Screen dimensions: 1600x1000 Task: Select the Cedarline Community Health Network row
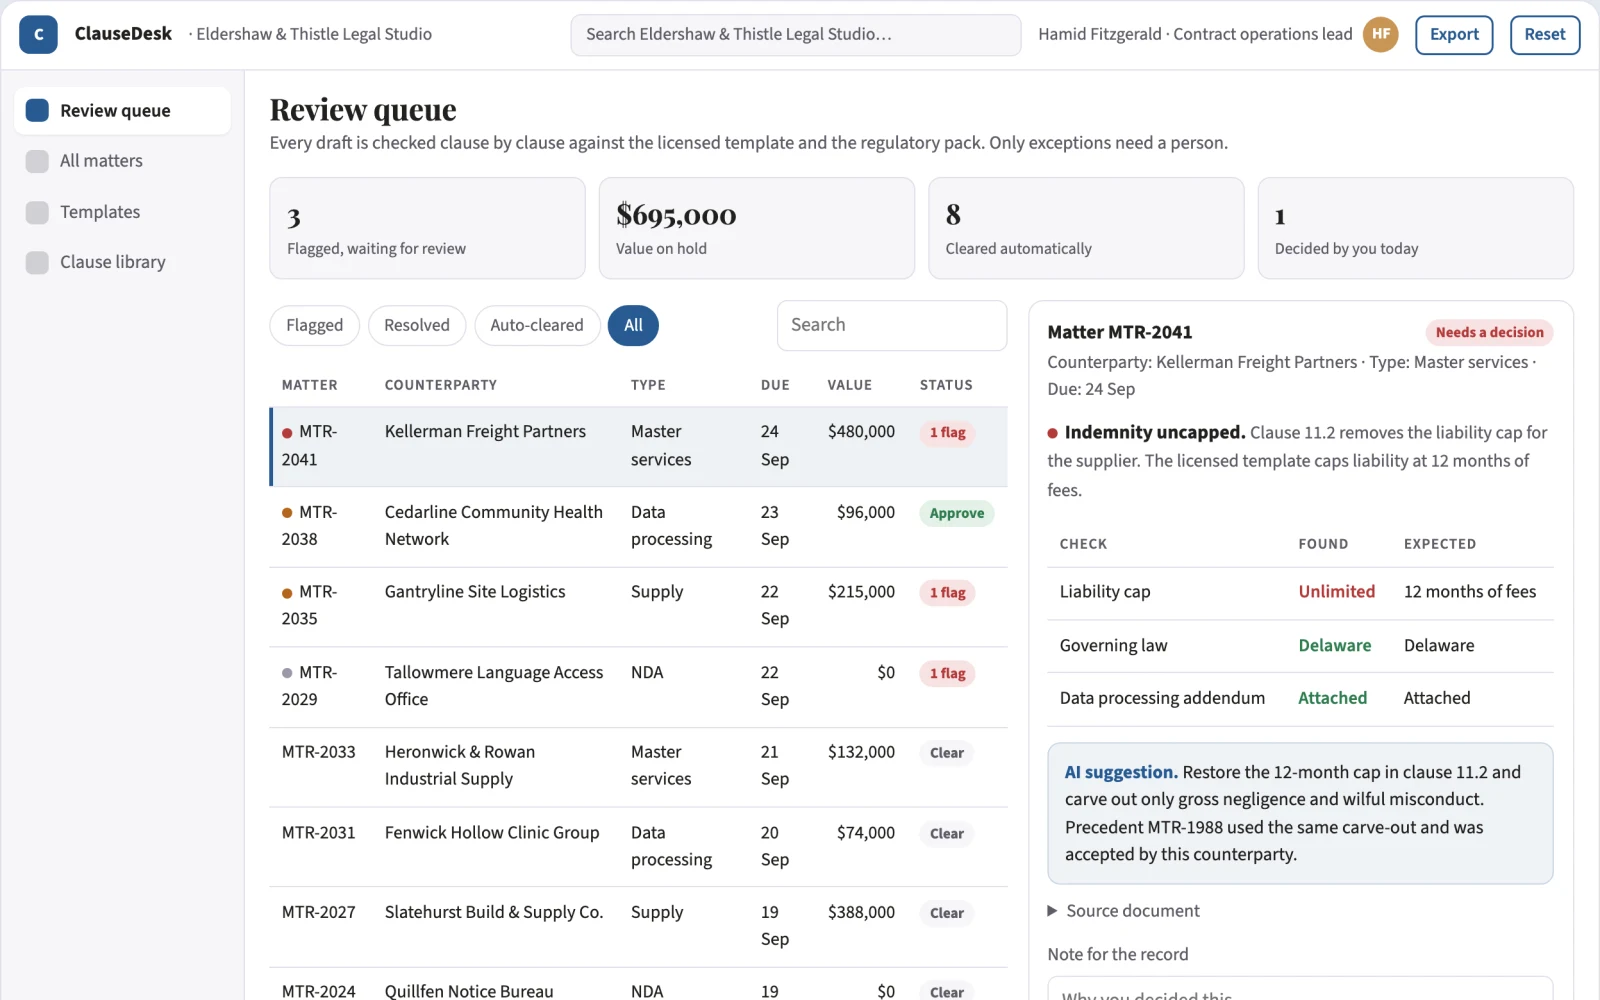pos(638,526)
